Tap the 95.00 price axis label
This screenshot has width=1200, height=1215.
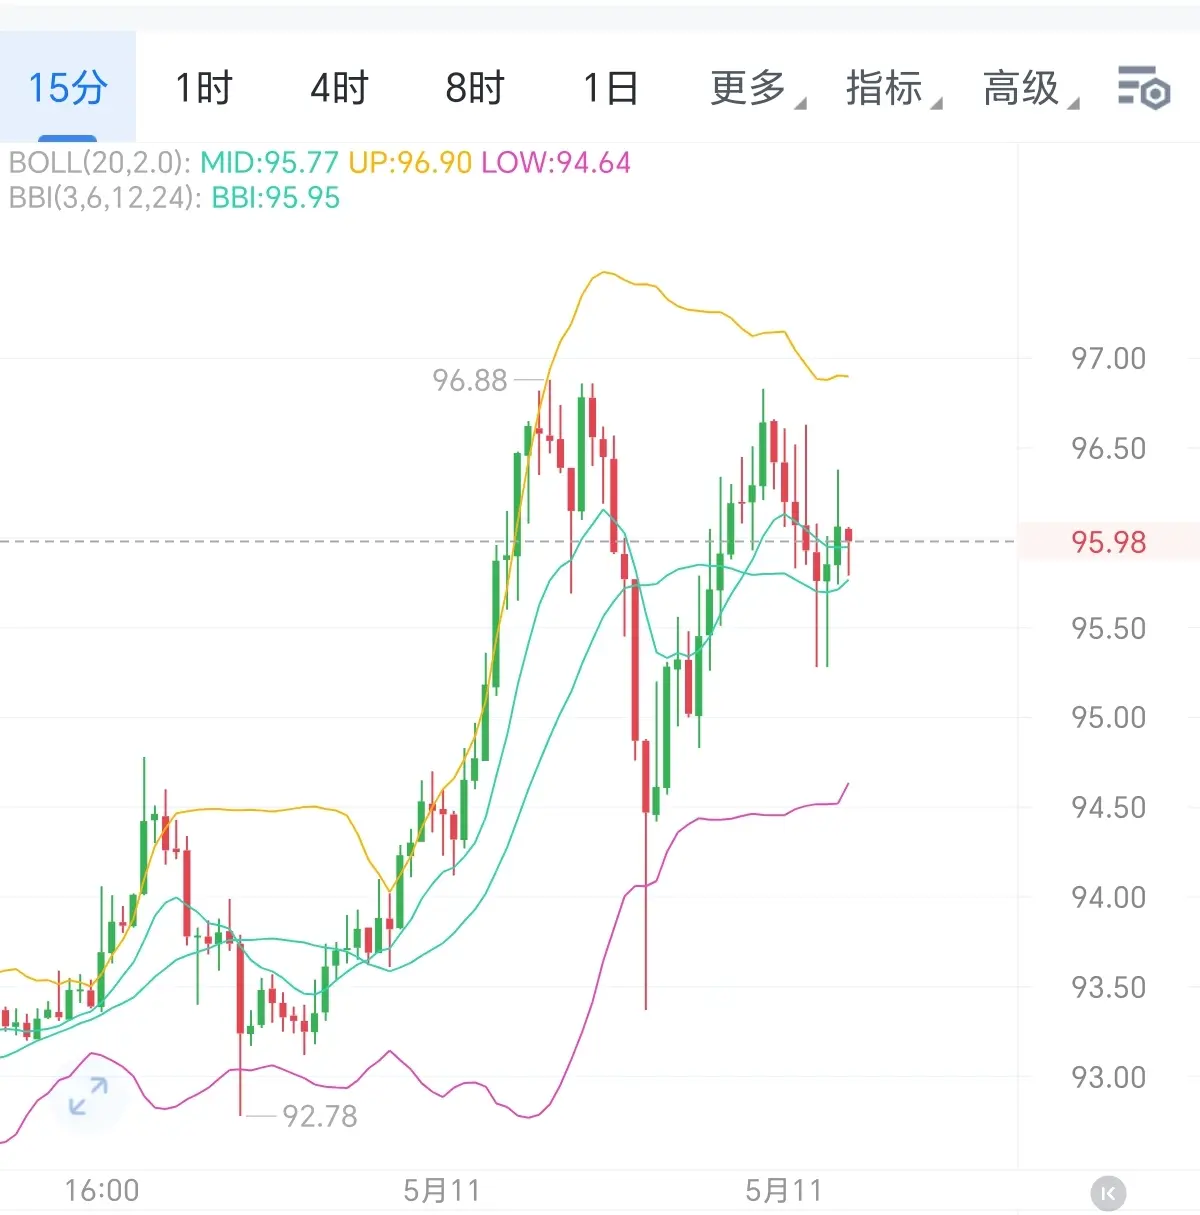1109,717
